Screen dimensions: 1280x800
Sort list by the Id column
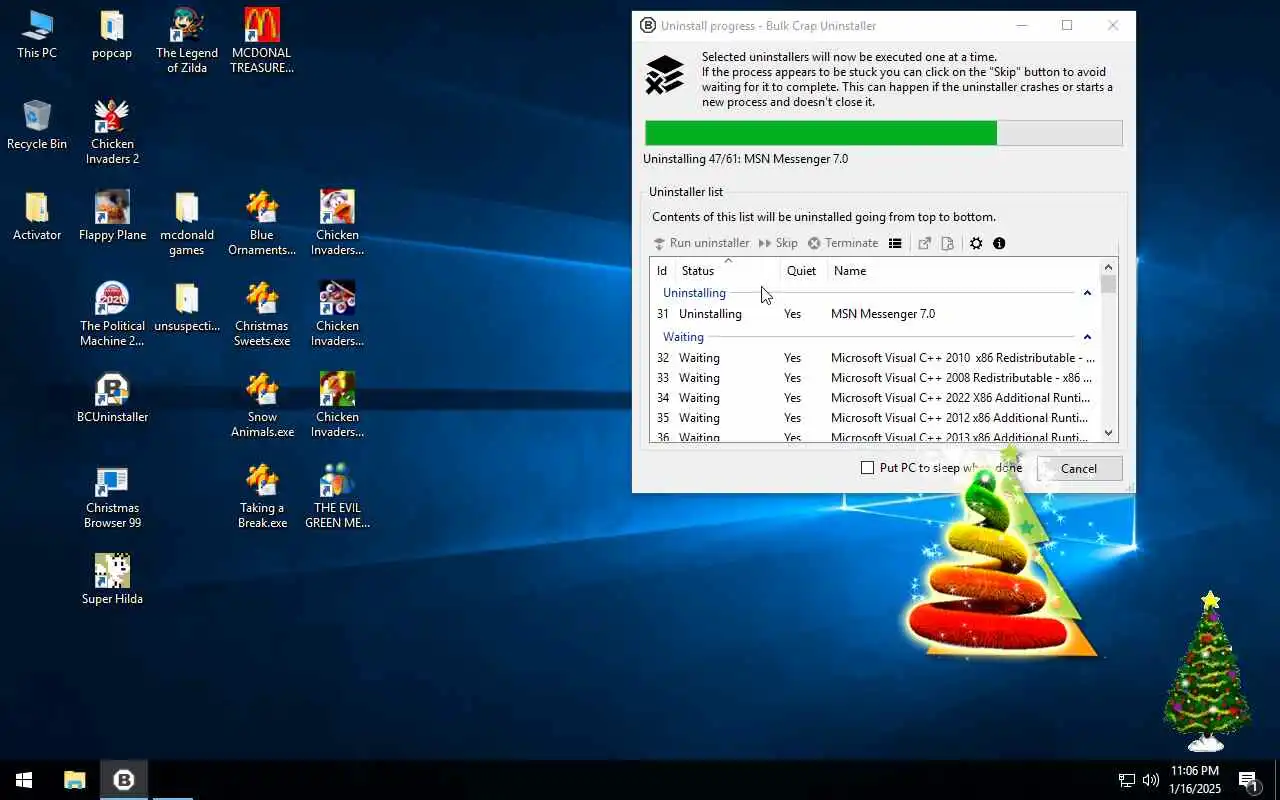coord(662,271)
